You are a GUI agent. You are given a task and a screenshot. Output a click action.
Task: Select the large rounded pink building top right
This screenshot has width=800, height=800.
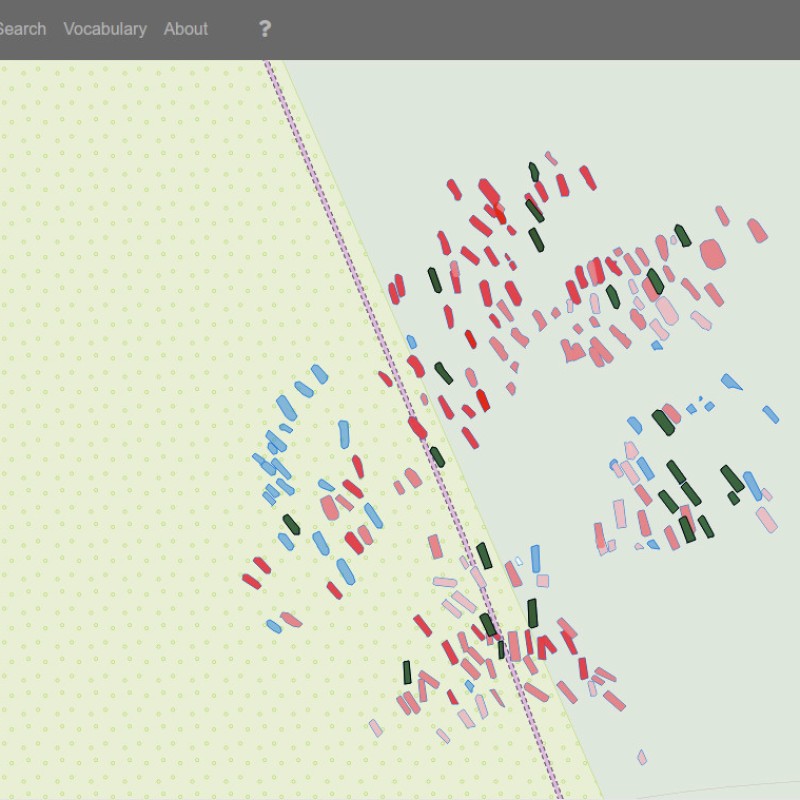[712, 252]
